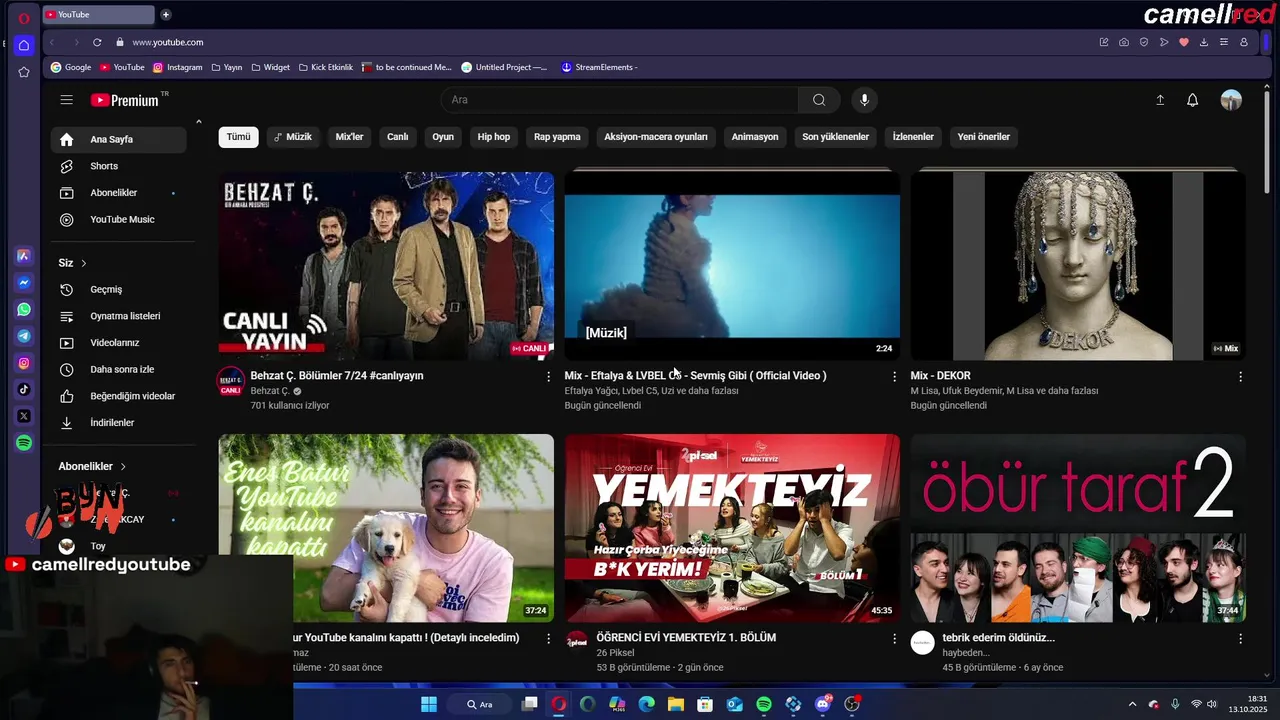Reload the page with the refresh icon
1280x720 pixels.
click(97, 42)
